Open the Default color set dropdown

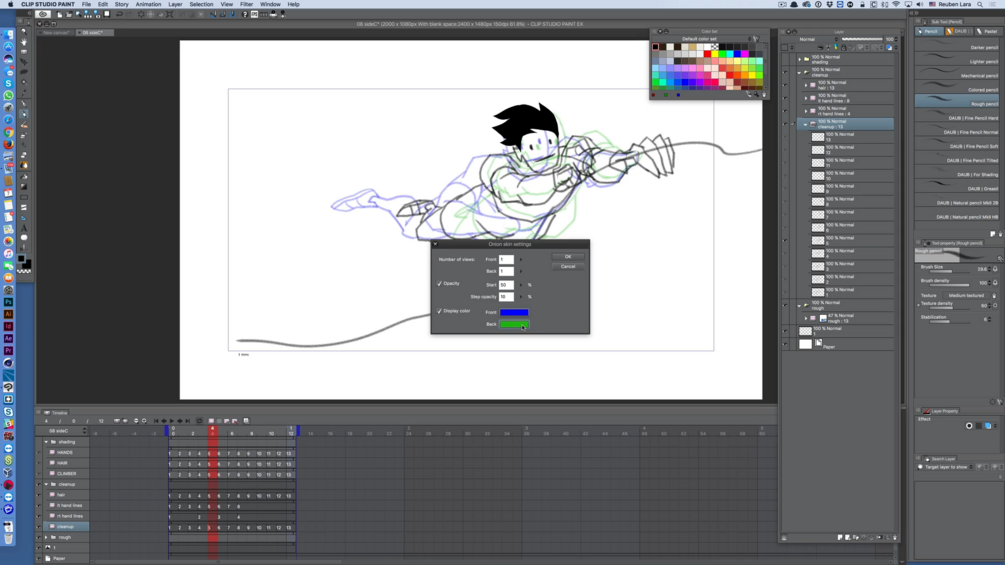click(x=702, y=39)
